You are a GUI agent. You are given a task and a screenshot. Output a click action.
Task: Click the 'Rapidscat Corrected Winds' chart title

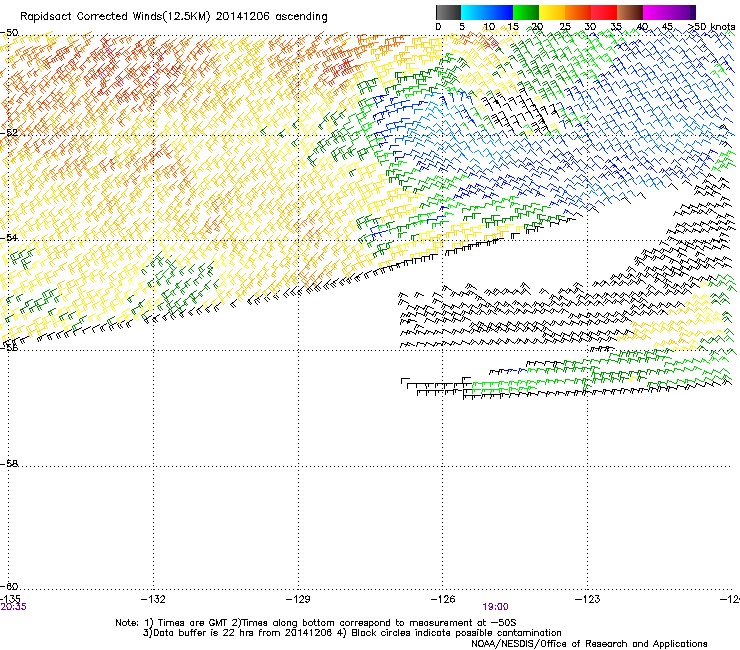pyautogui.click(x=174, y=17)
